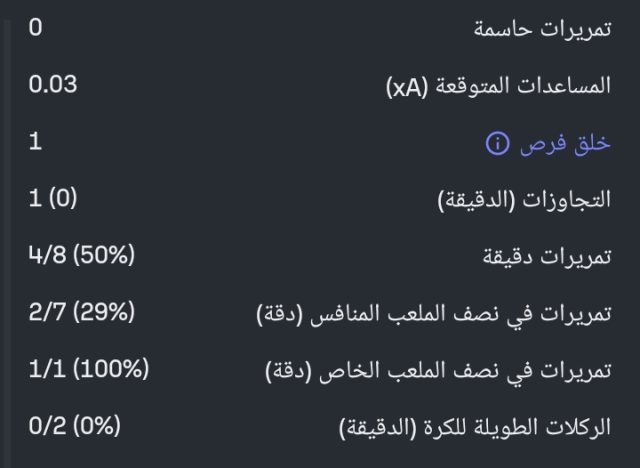640x468 pixels.
Task: Click the info icon beside خلق فرص
Action: [496, 144]
